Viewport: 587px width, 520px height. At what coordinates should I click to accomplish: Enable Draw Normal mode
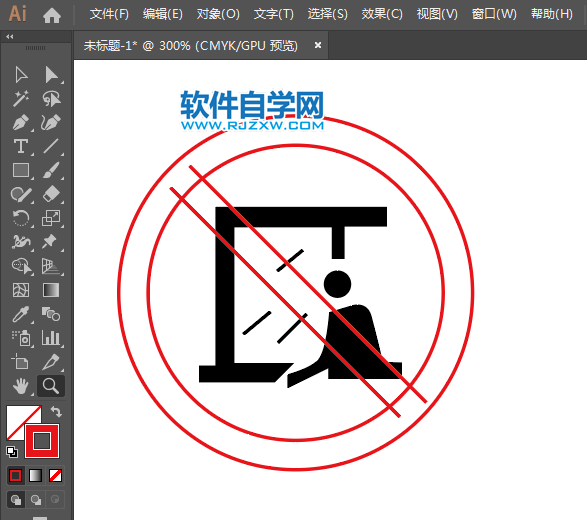coord(16,500)
